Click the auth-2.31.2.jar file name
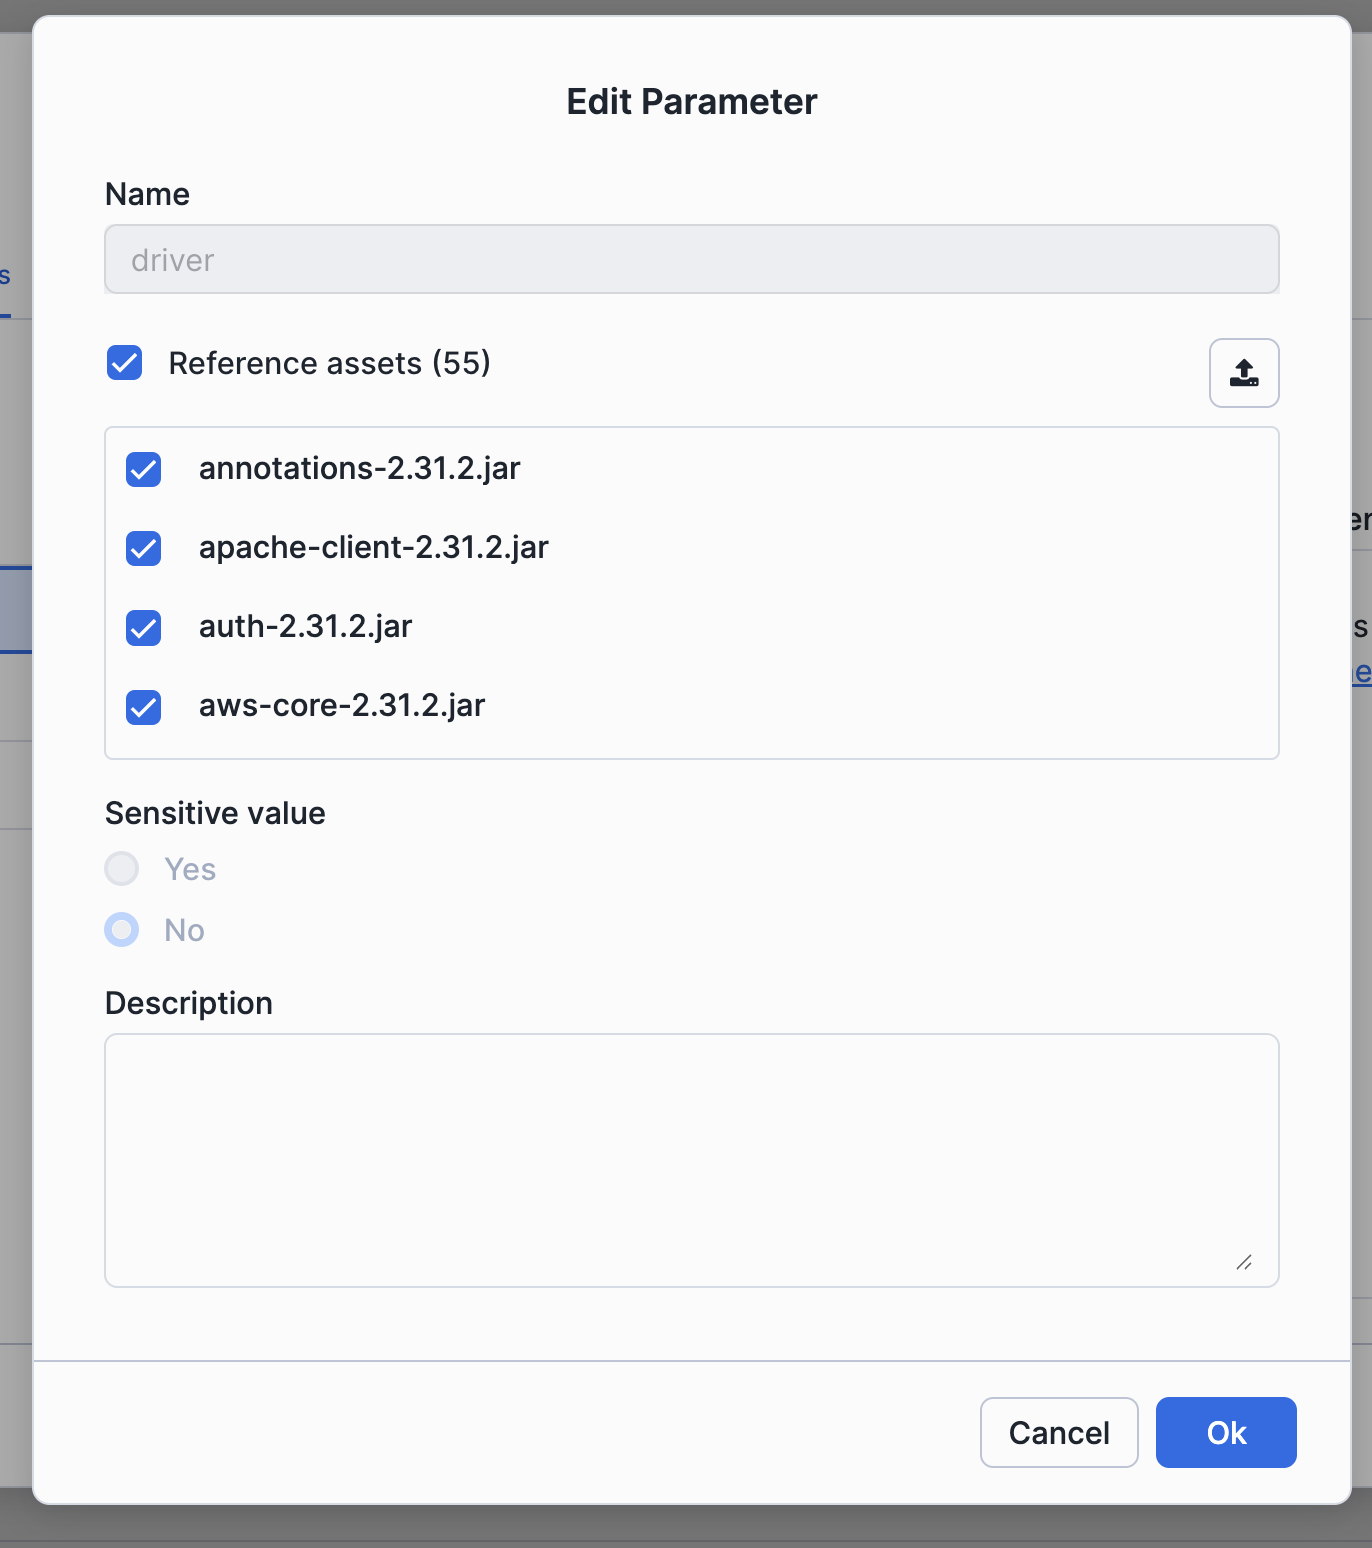 tap(305, 627)
